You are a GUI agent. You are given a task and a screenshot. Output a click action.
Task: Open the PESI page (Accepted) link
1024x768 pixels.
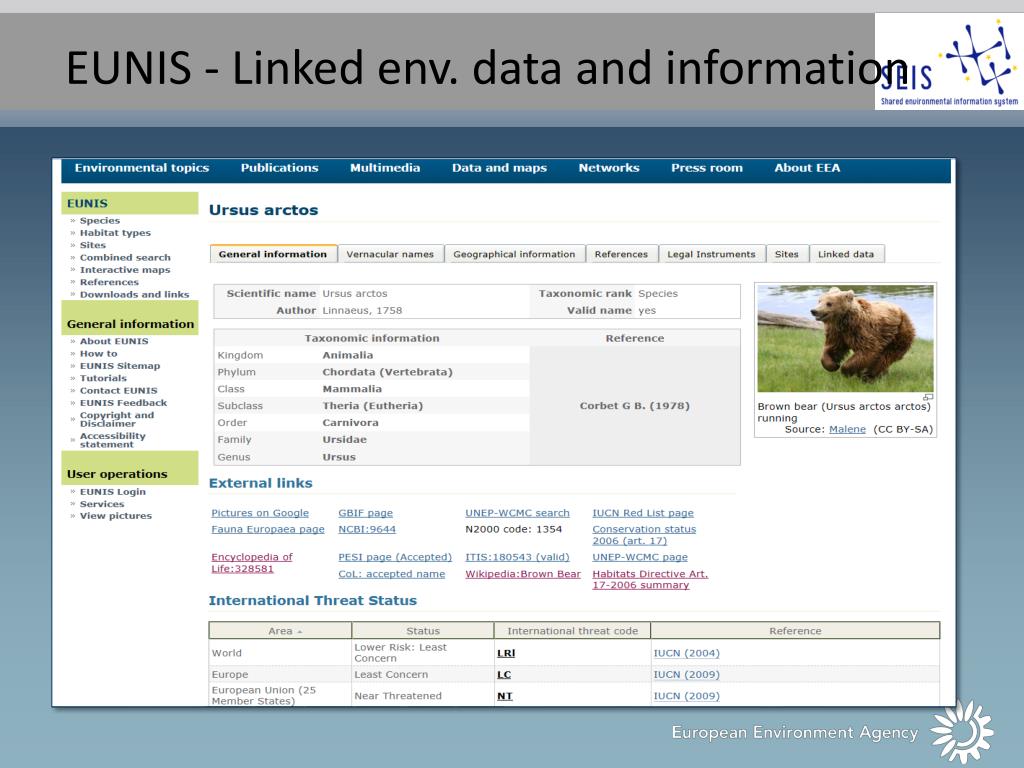point(395,558)
